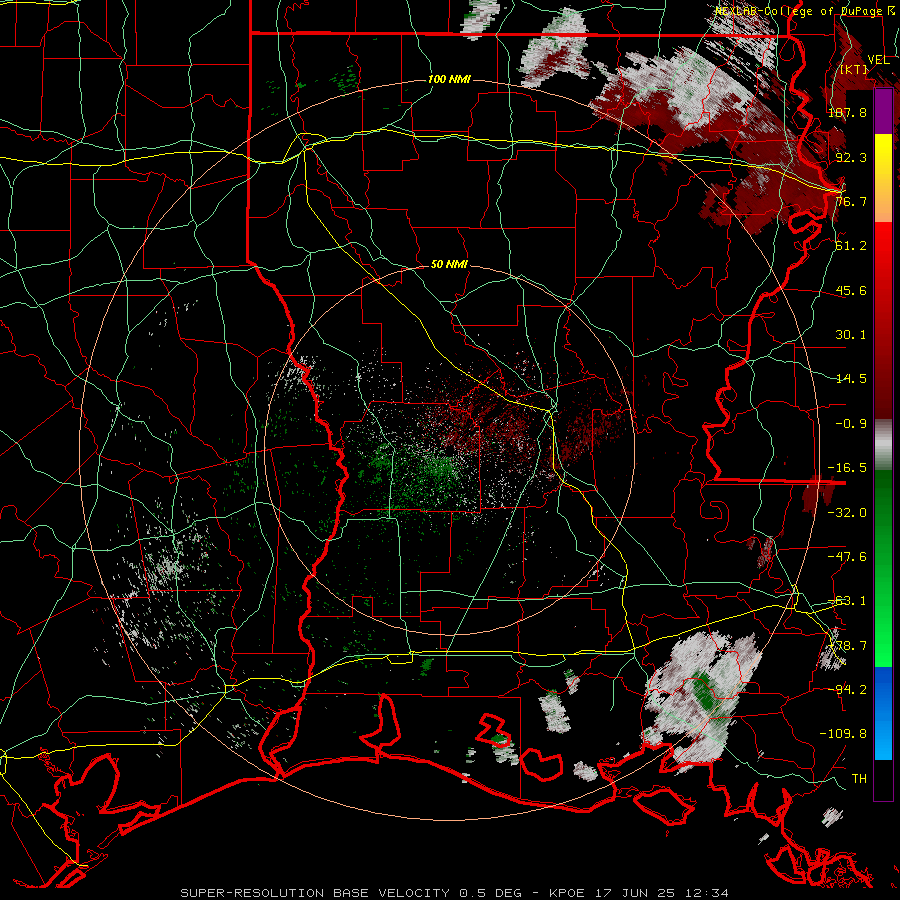
Task: Click the 92.3 velocity scale value
Action: tap(851, 157)
